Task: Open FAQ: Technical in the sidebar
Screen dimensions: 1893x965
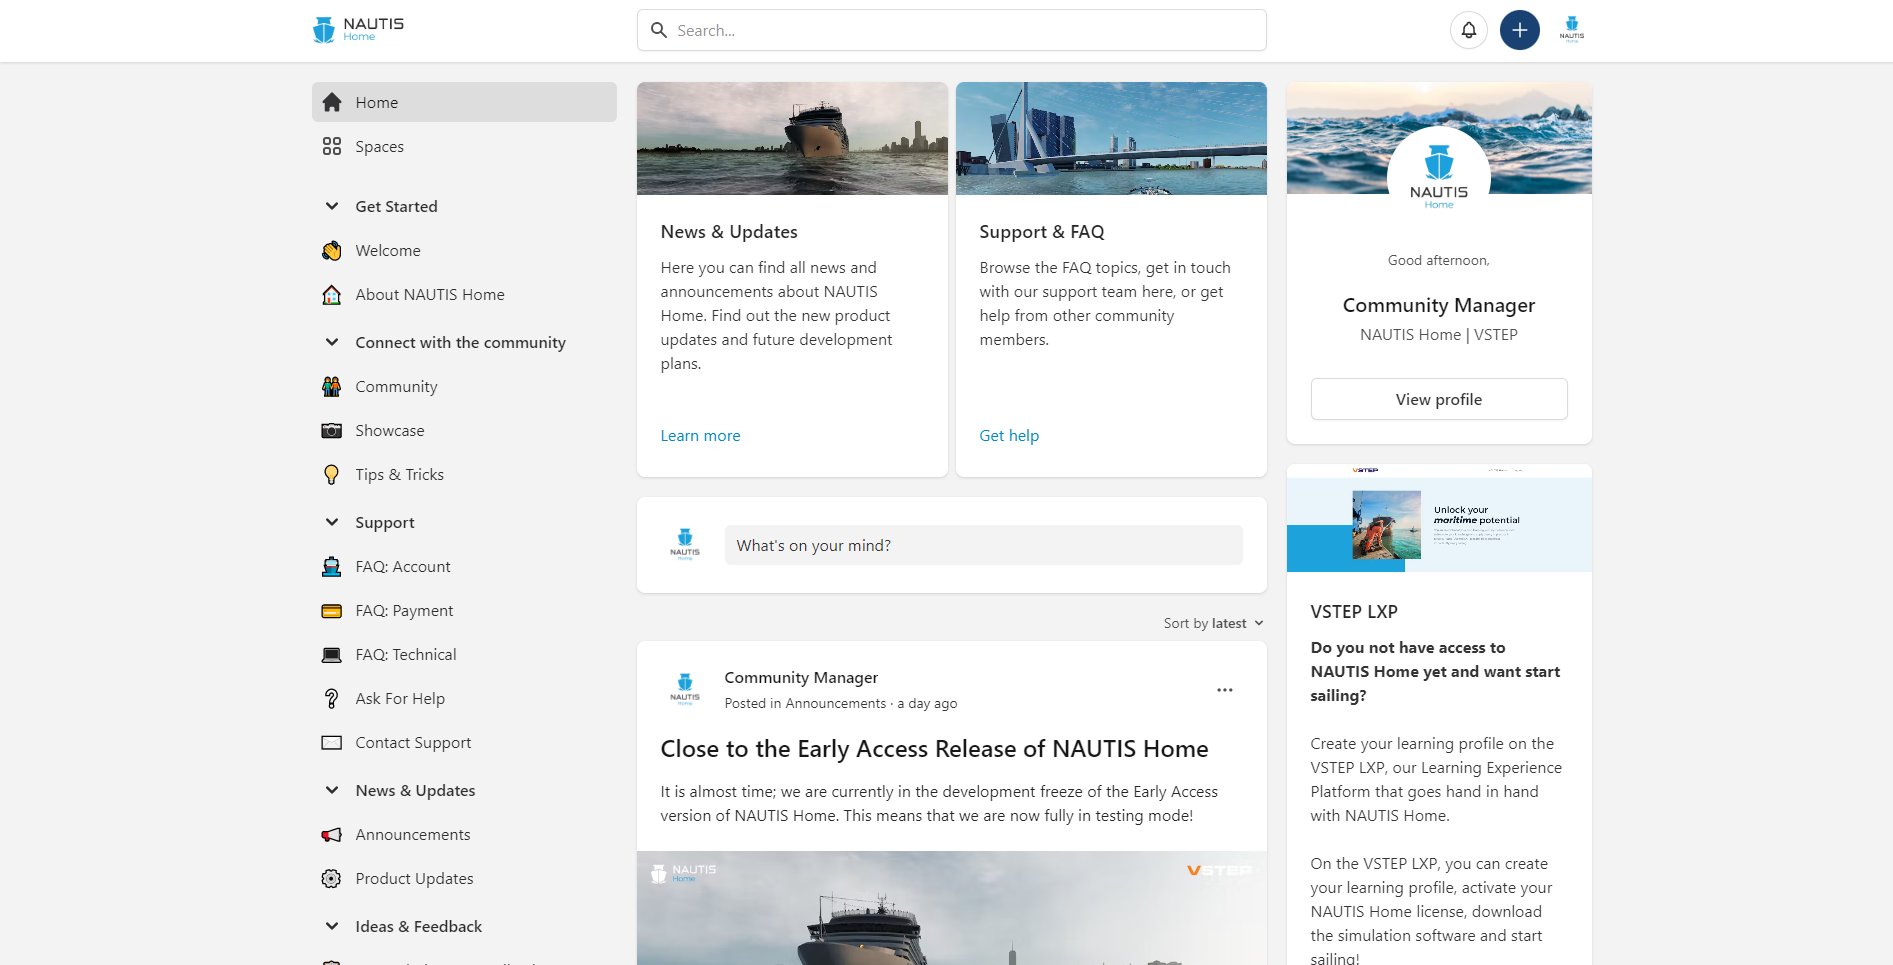Action: pos(464,654)
